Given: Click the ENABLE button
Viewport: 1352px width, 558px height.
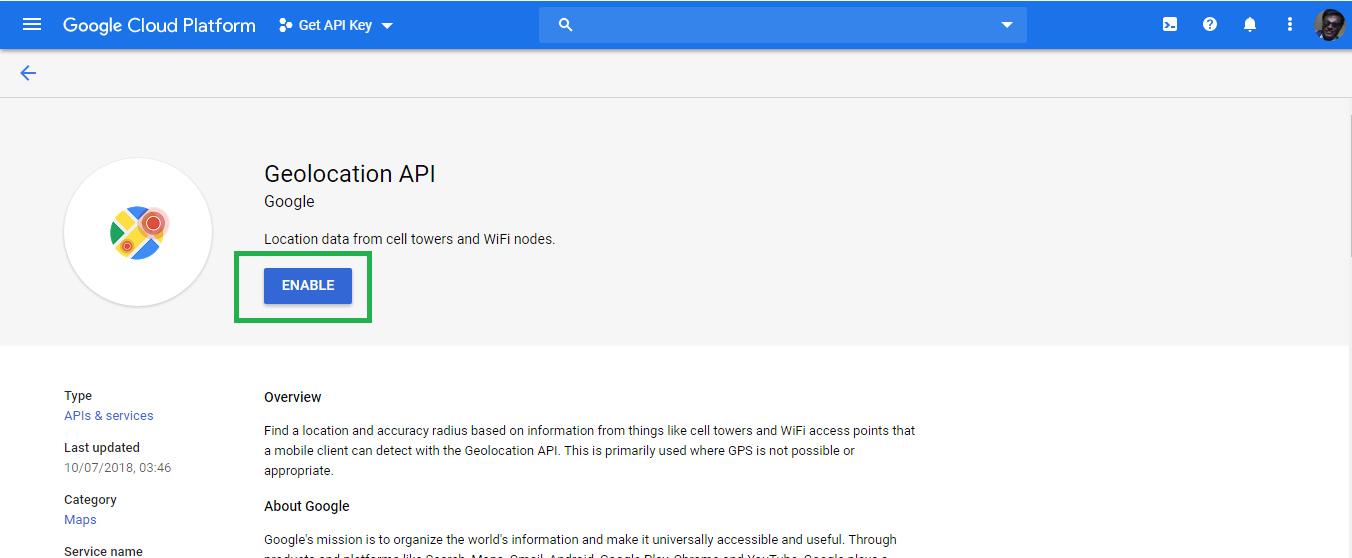Looking at the screenshot, I should [x=308, y=285].
